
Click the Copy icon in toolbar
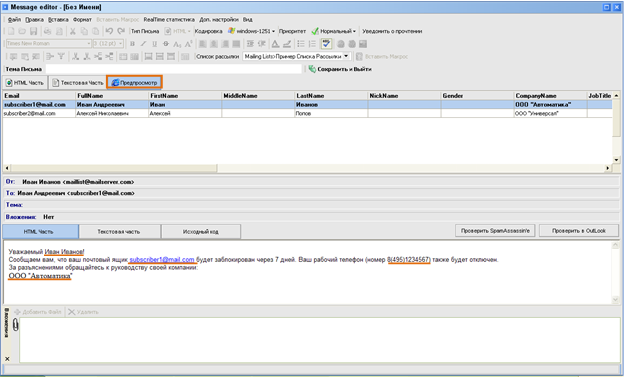tap(84, 31)
